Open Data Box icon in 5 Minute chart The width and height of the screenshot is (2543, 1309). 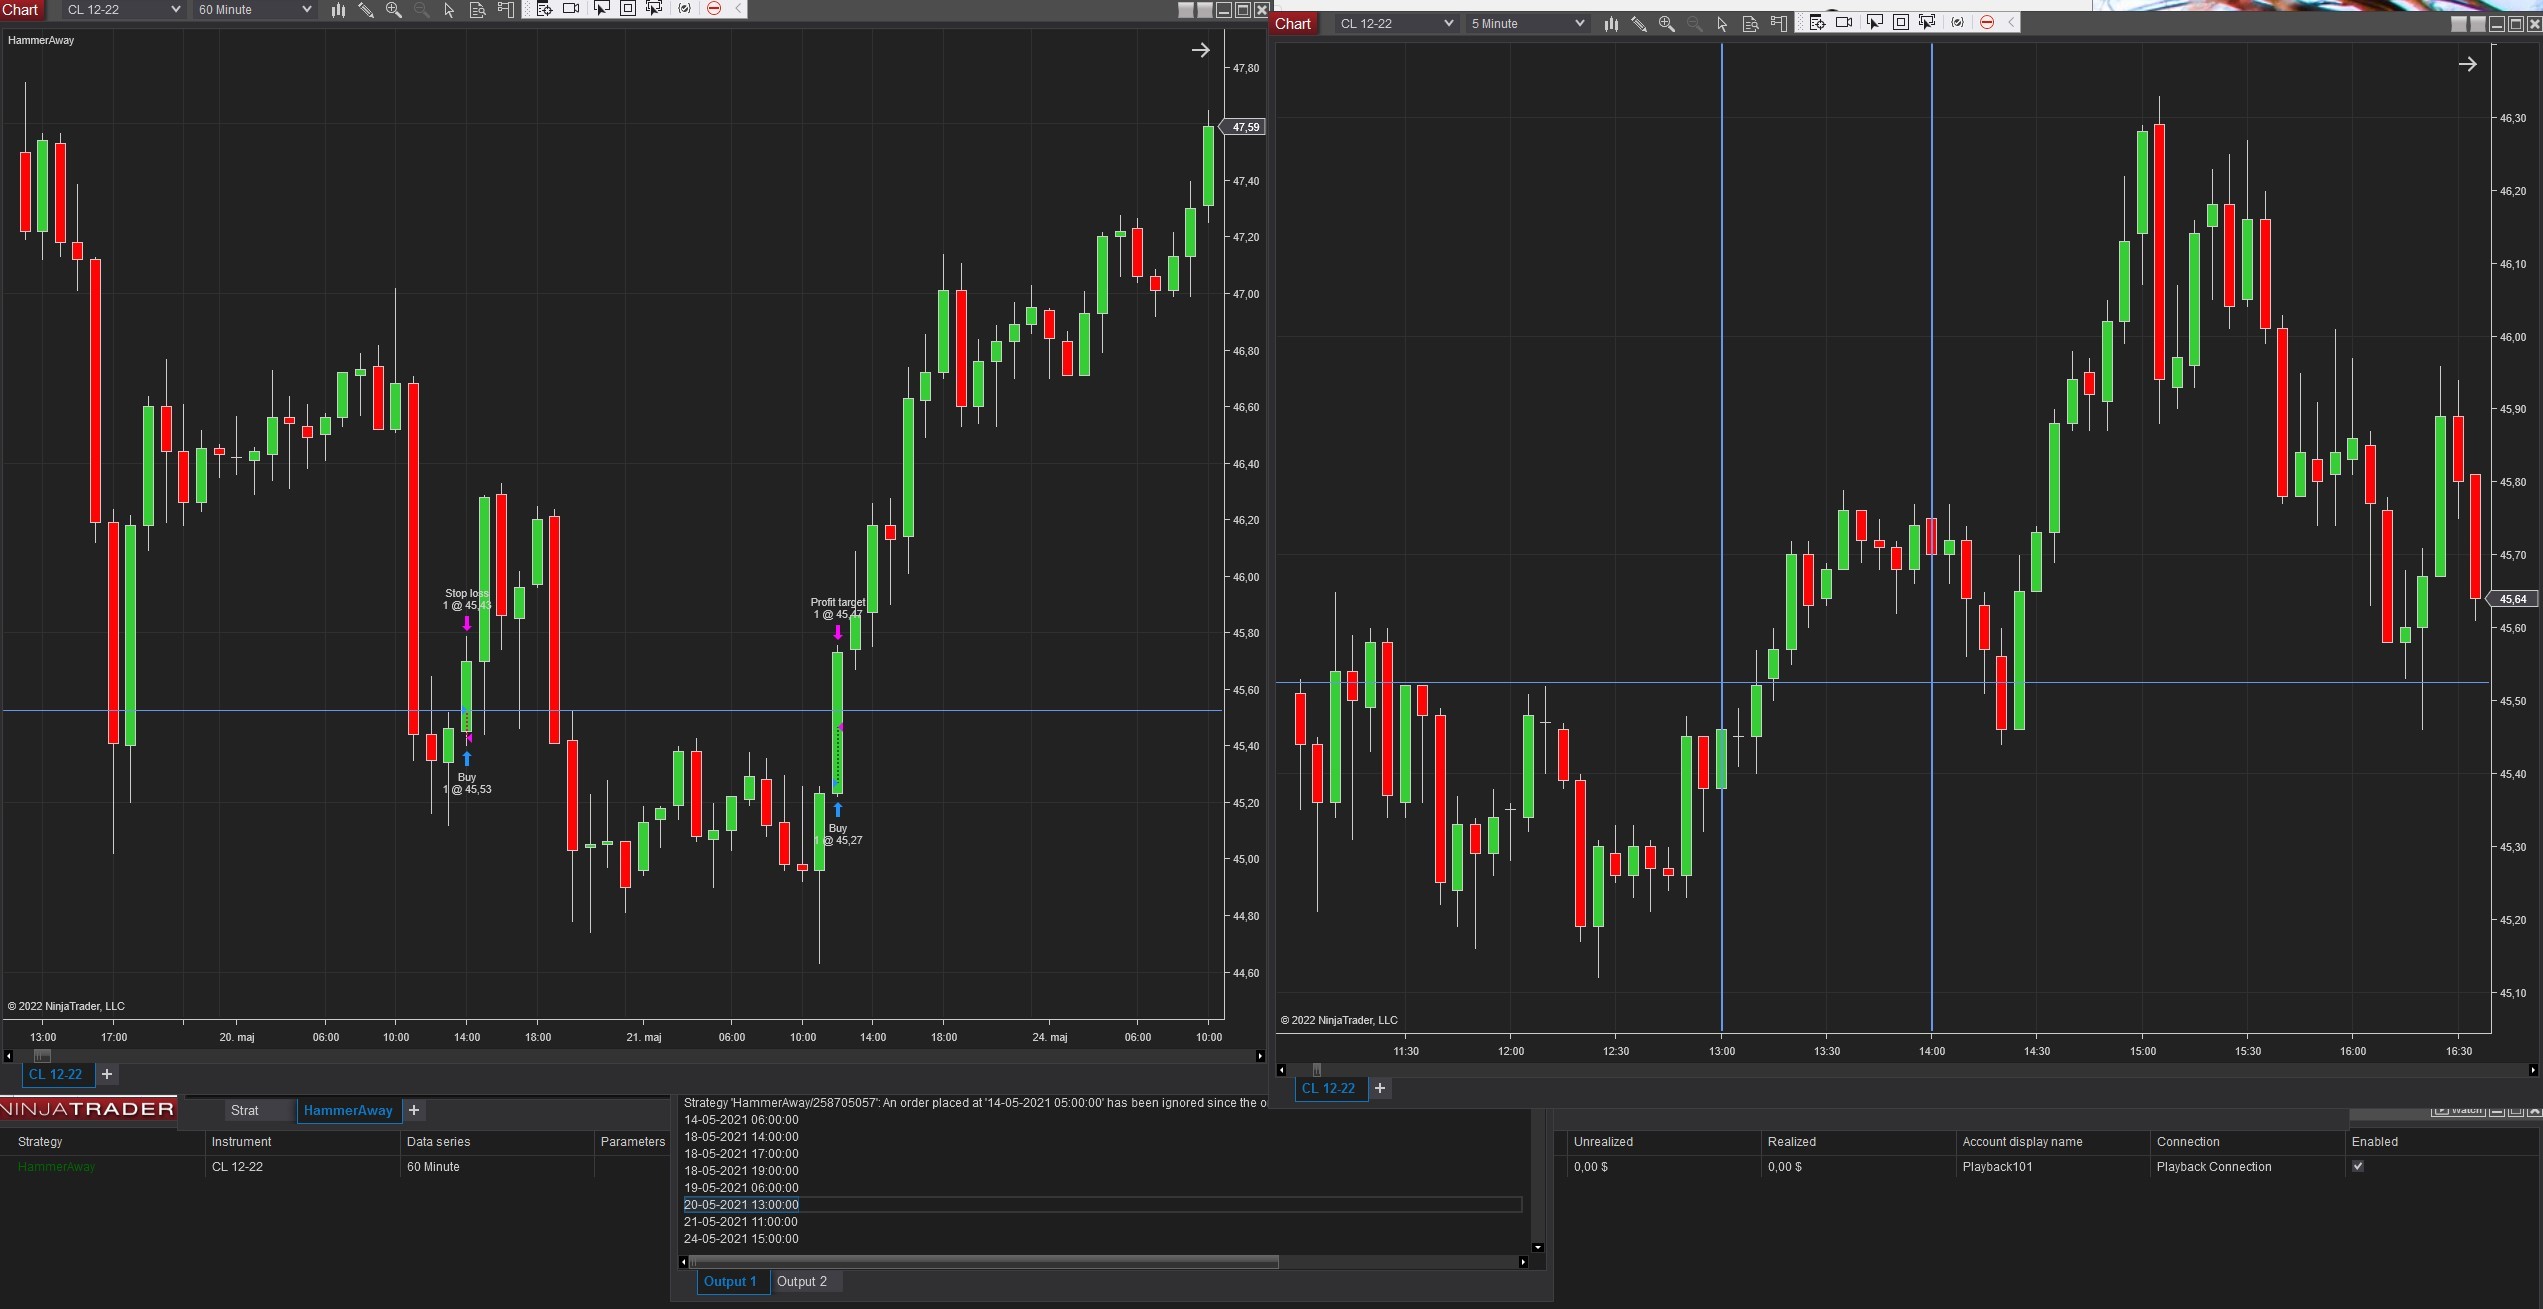coord(1750,24)
